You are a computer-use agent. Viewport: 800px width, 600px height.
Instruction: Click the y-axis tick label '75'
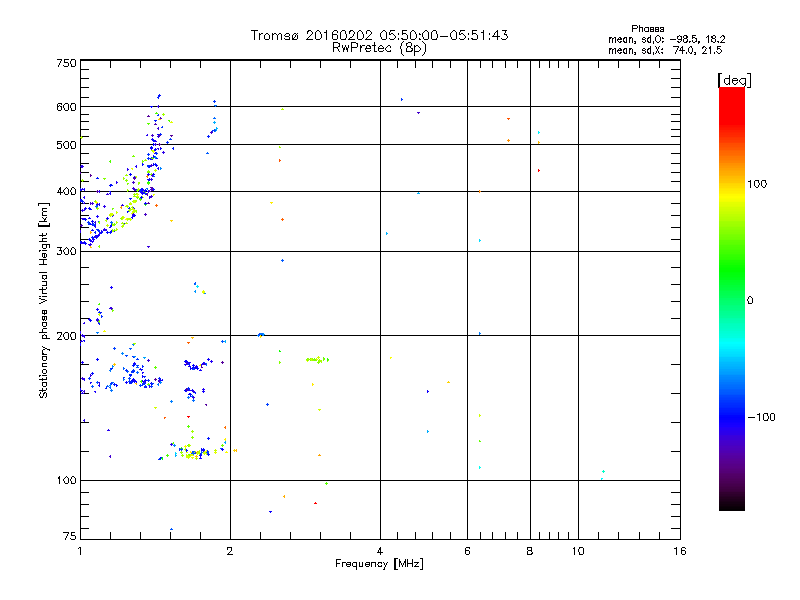click(x=70, y=536)
